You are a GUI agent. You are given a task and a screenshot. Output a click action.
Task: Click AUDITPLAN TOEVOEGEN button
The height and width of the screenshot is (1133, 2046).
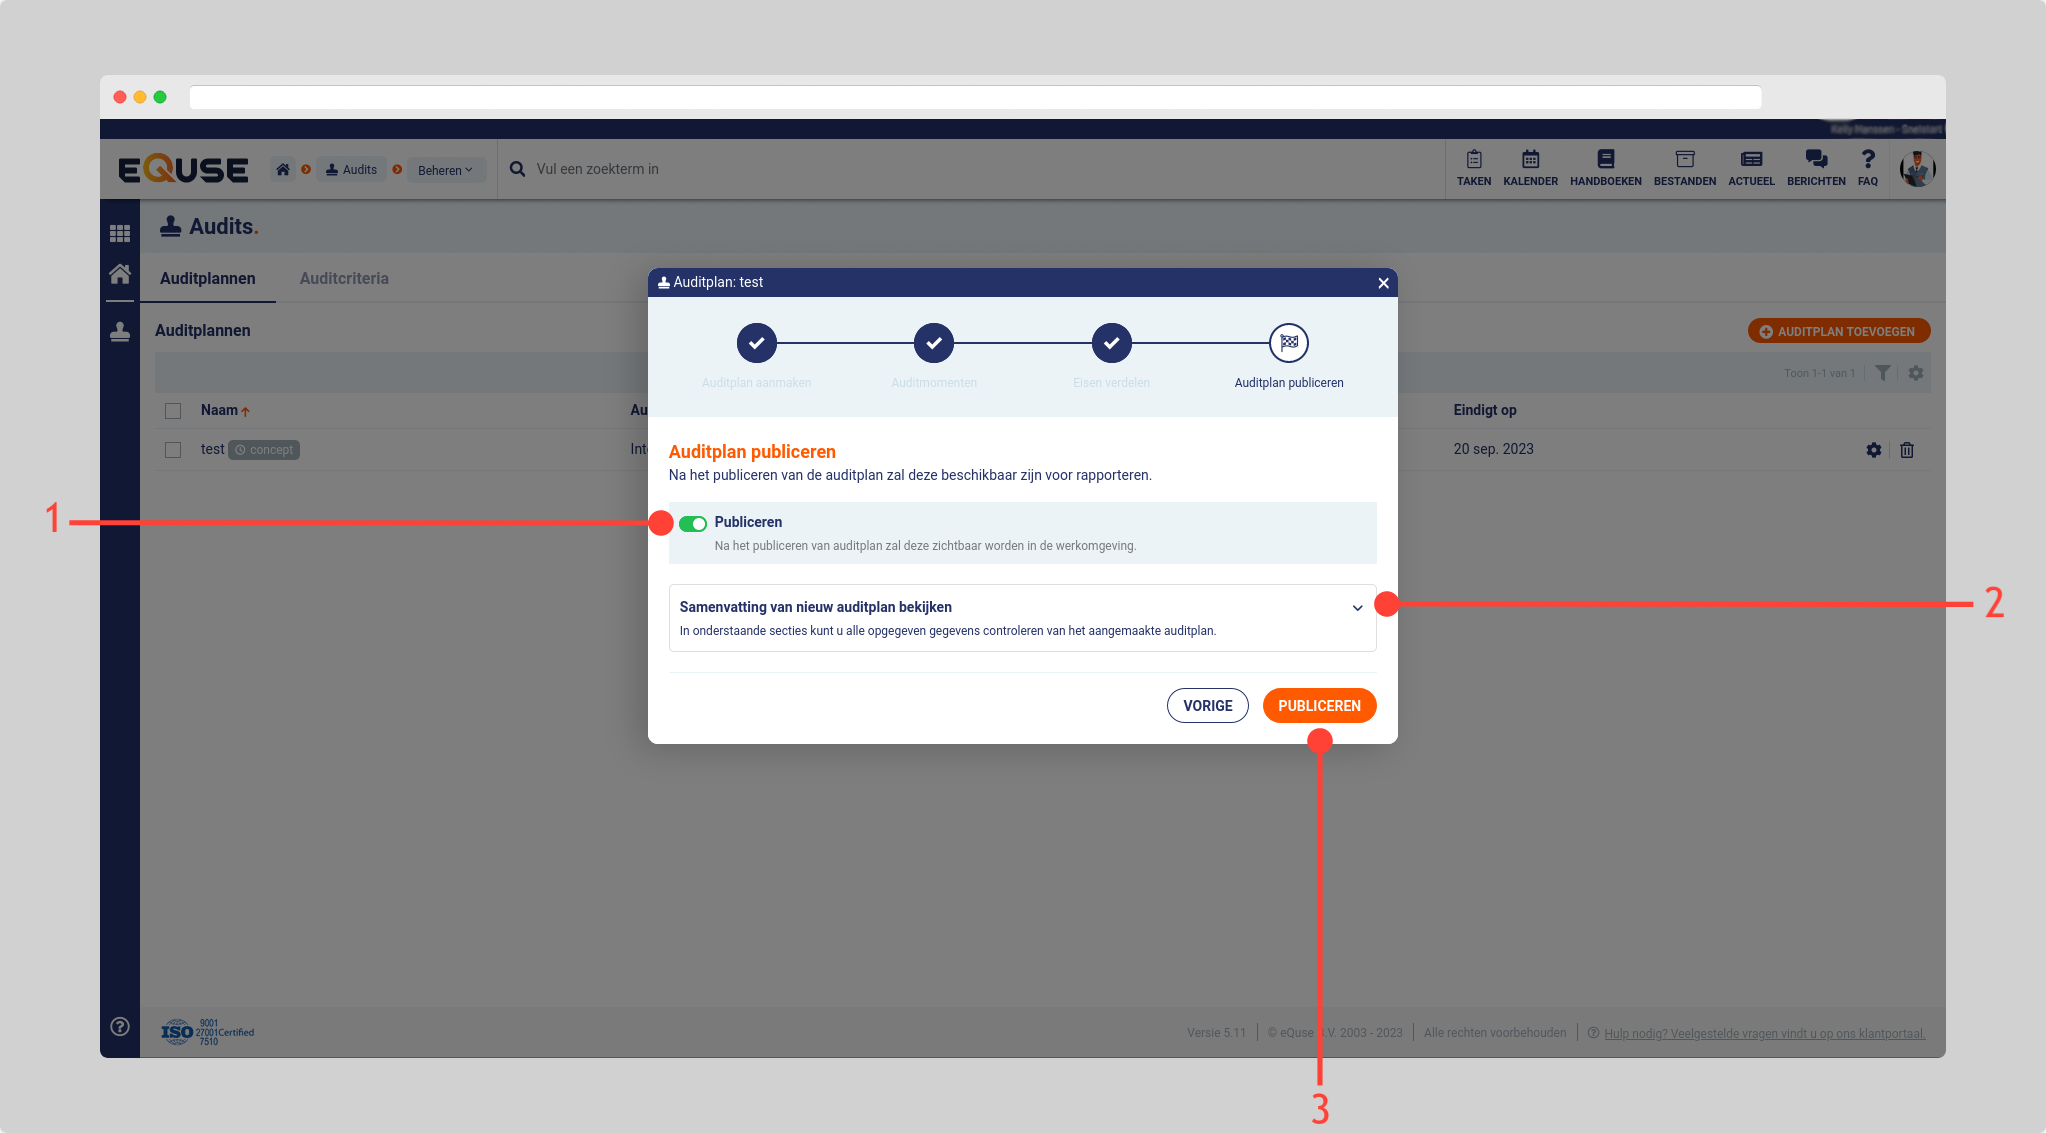pyautogui.click(x=1838, y=332)
